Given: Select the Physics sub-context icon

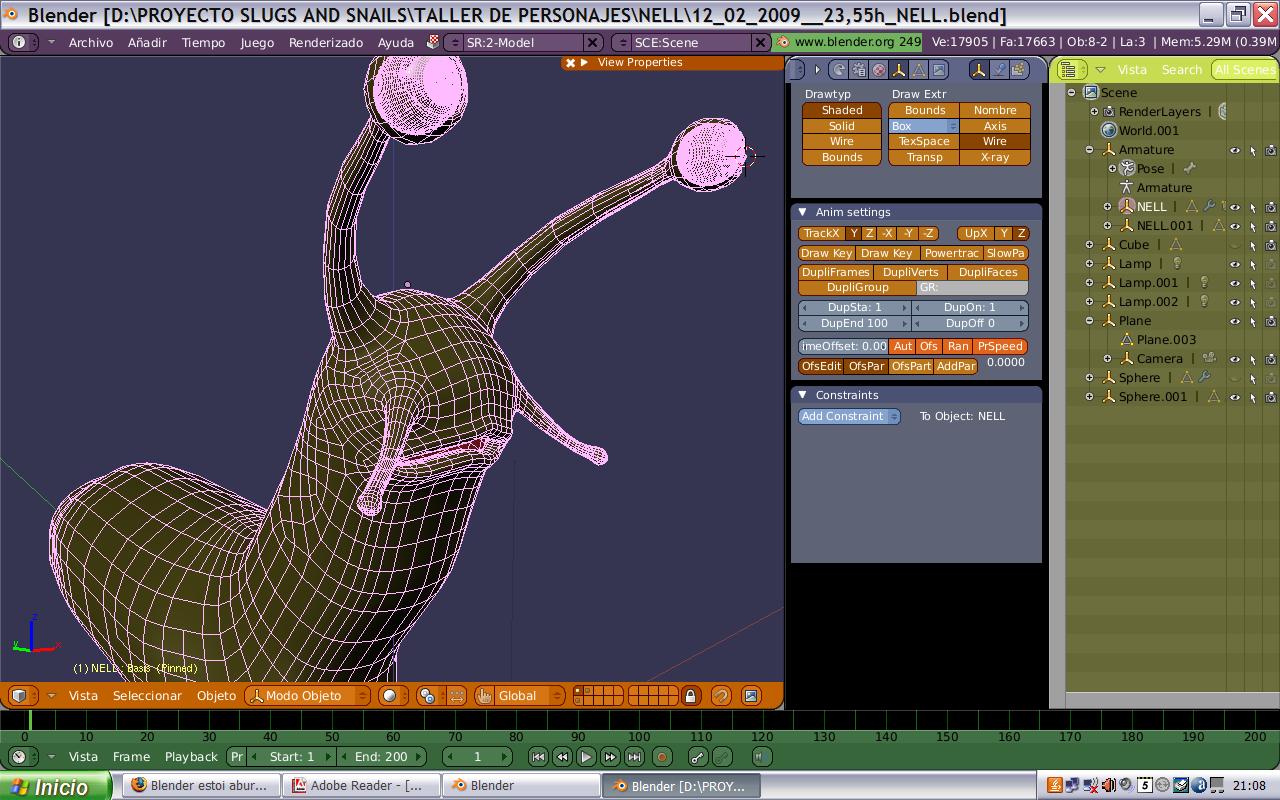Looking at the screenshot, I should pyautogui.click(x=998, y=70).
